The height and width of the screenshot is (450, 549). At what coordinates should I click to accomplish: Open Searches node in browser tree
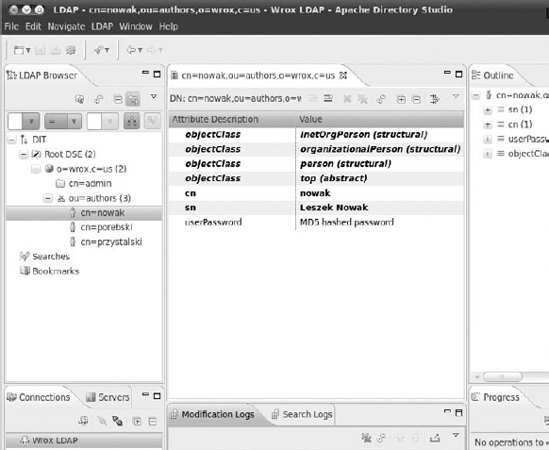click(x=51, y=257)
